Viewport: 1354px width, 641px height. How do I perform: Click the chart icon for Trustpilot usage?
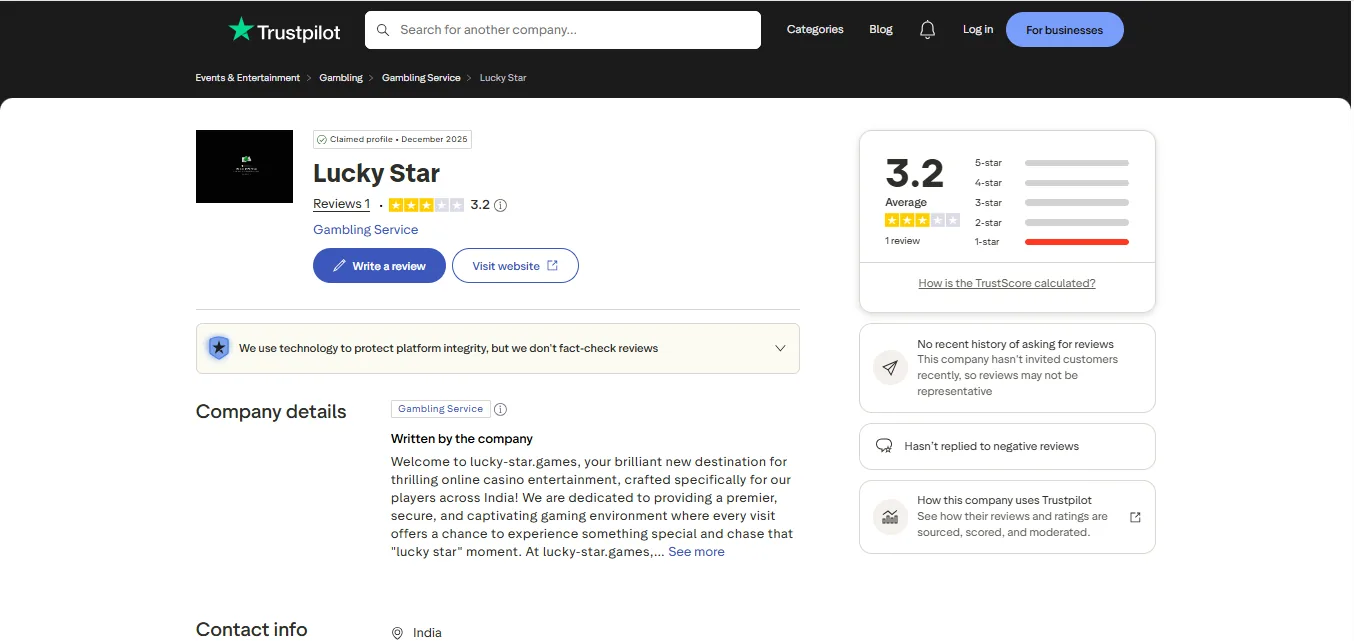[890, 517]
